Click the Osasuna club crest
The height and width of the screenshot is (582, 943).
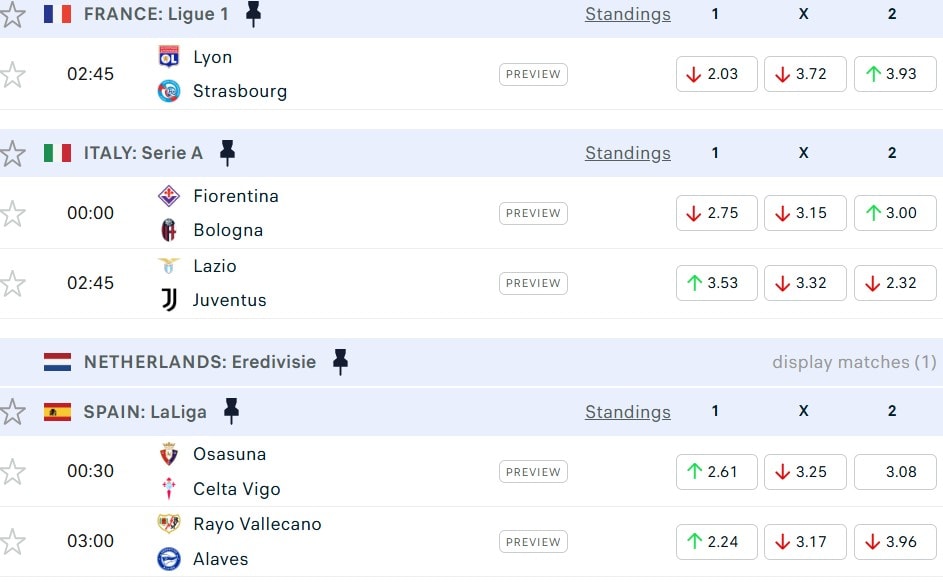click(169, 454)
